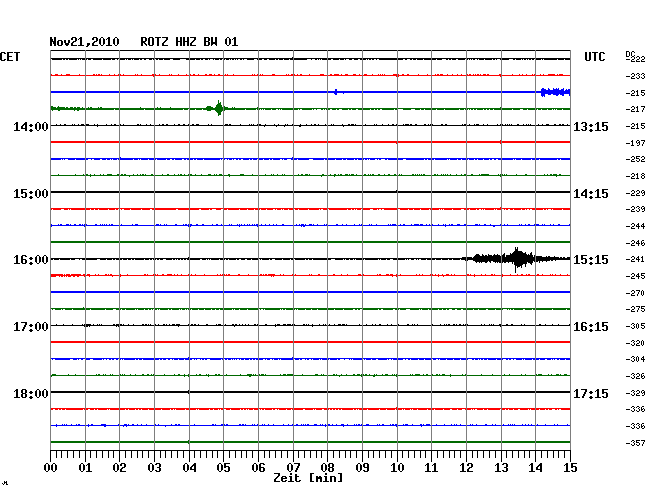Click the DC offset value '-304'
Image resolution: width=650 pixels, height=494 pixels.
coord(635,359)
